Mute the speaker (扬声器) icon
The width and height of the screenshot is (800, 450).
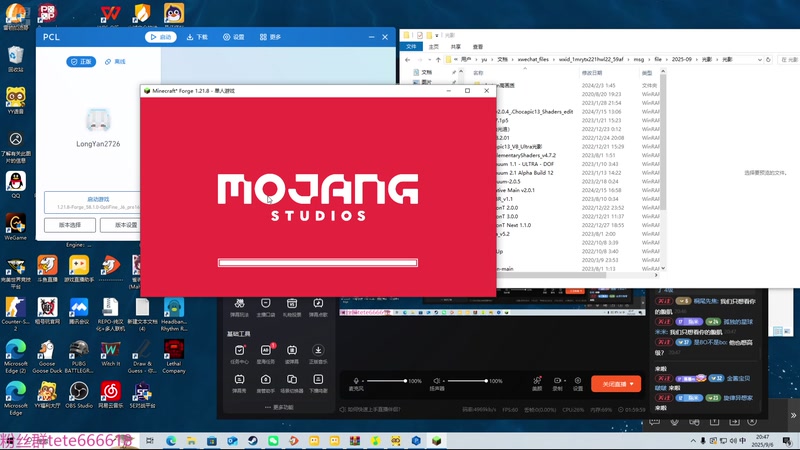pyautogui.click(x=437, y=381)
